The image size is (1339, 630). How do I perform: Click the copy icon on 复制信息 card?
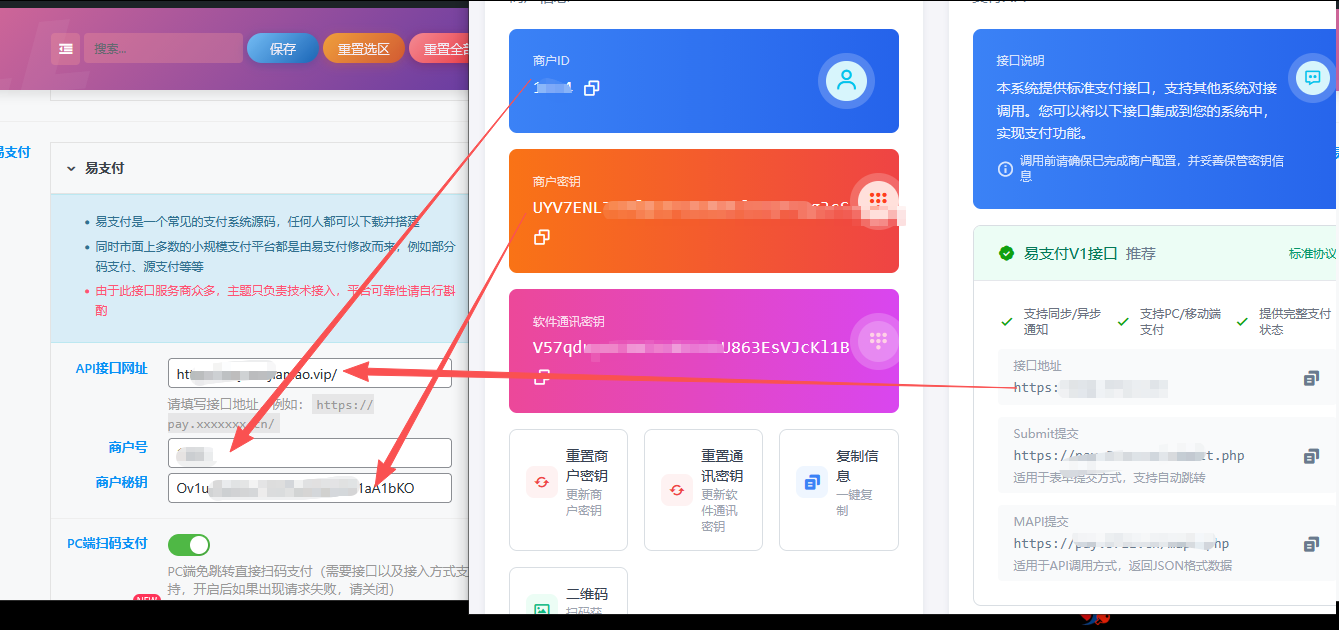click(x=811, y=481)
